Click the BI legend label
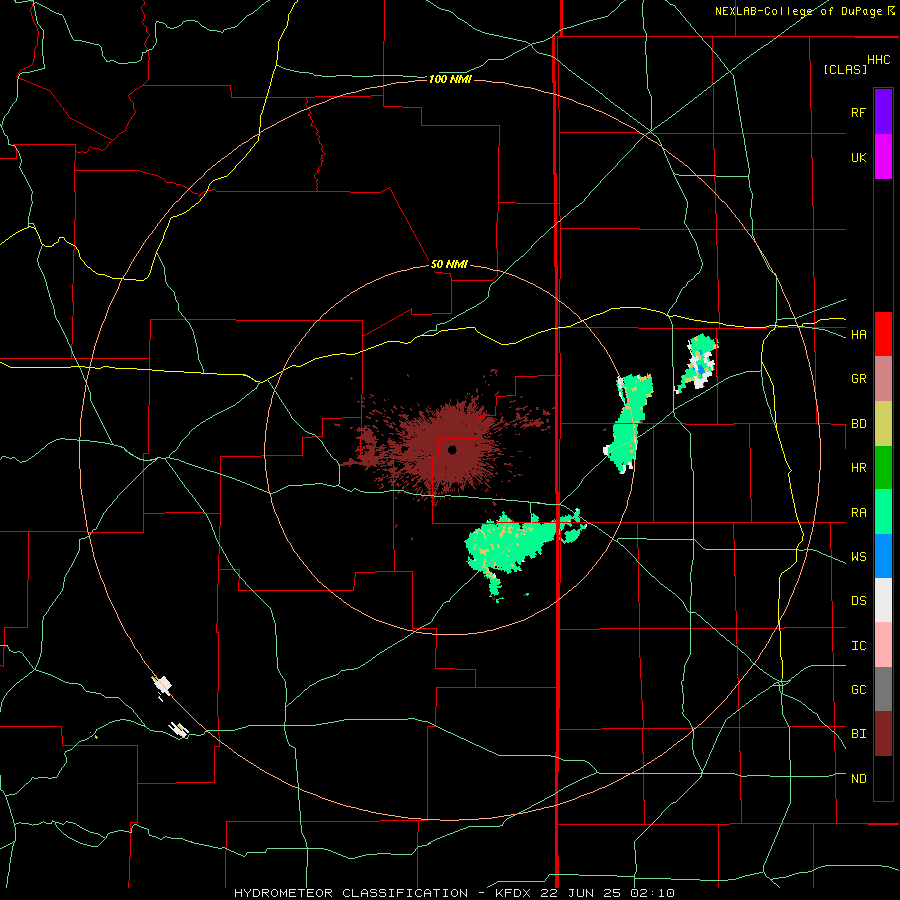900x900 pixels. click(x=858, y=734)
